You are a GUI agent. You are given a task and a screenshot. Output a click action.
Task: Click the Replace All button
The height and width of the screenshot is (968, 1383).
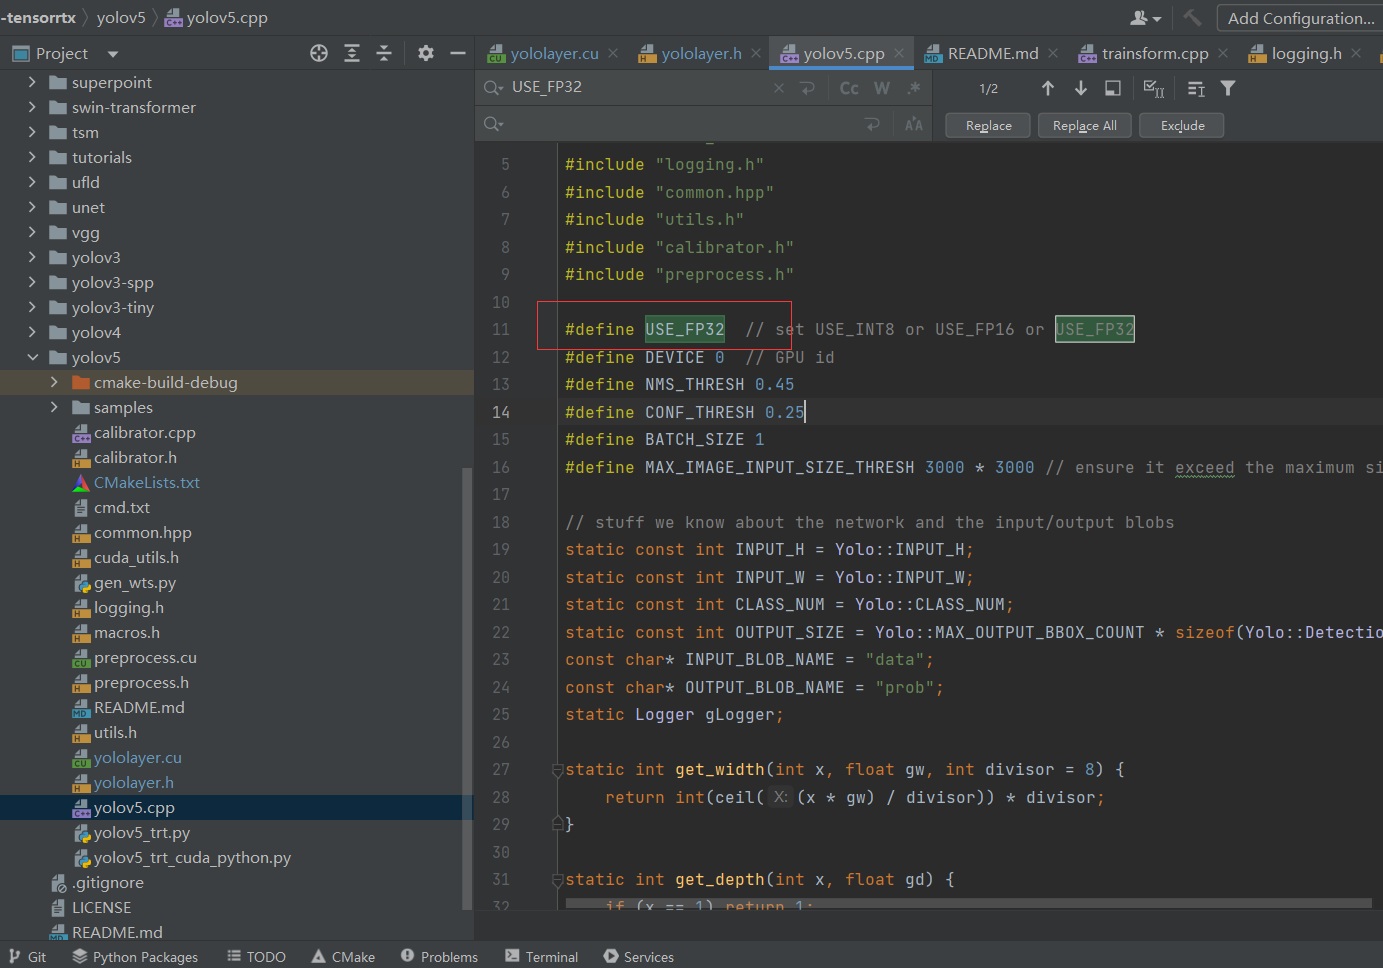click(1084, 124)
